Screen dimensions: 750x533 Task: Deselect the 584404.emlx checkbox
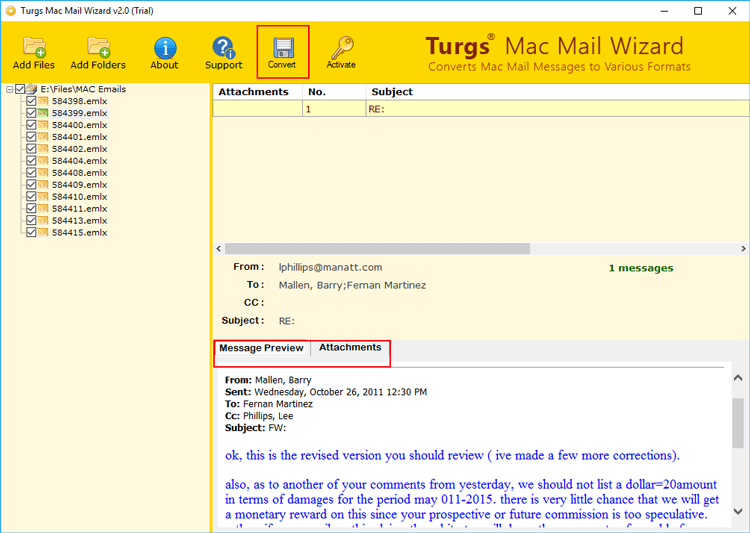click(31, 161)
